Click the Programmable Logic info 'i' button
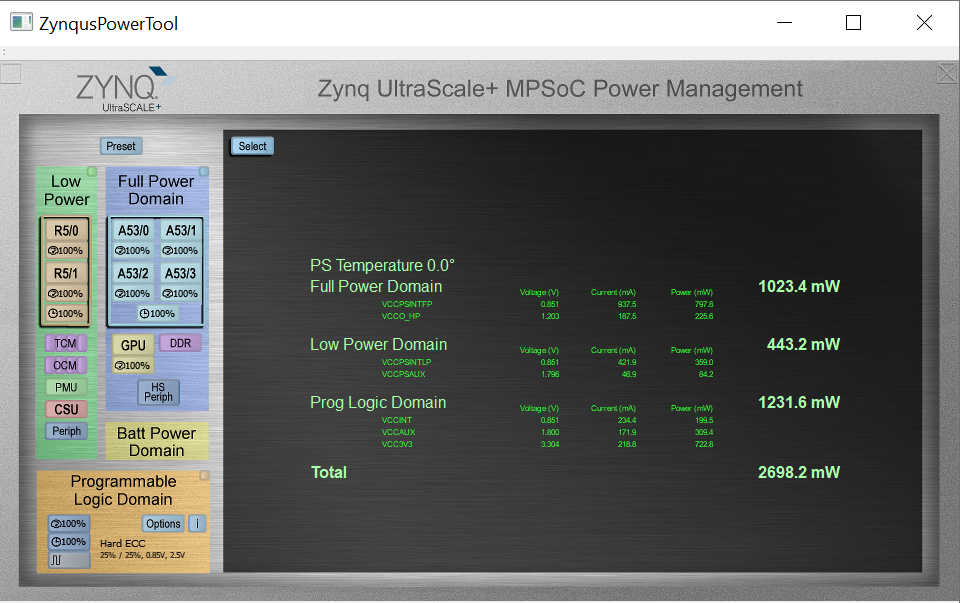This screenshot has width=960, height=603. (x=197, y=524)
